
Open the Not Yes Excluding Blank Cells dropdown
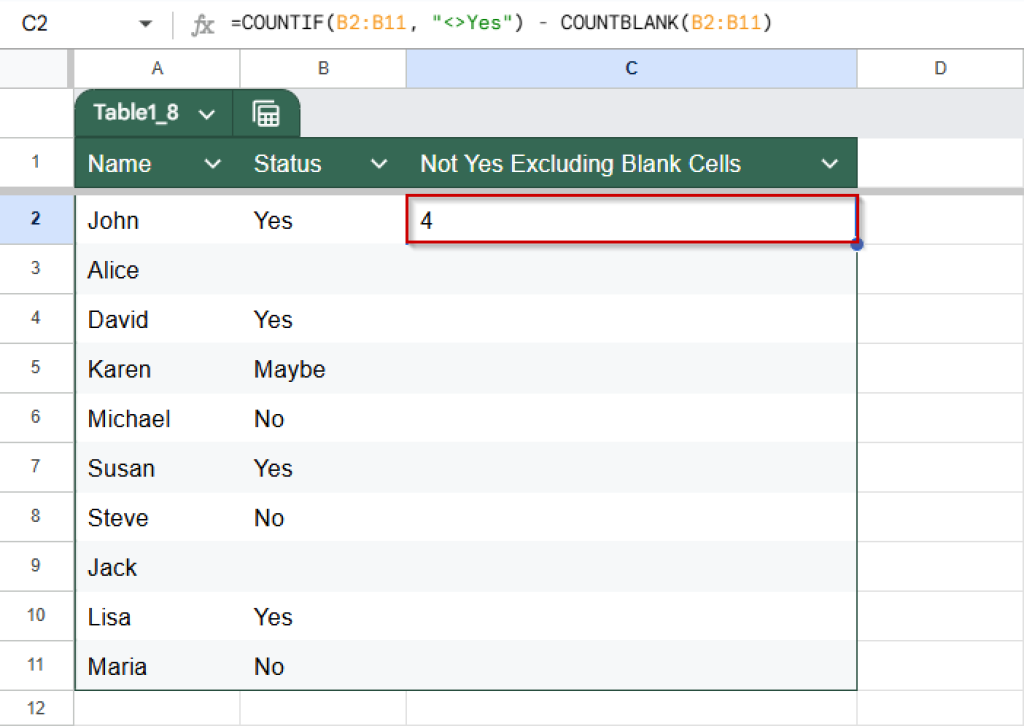click(x=830, y=162)
